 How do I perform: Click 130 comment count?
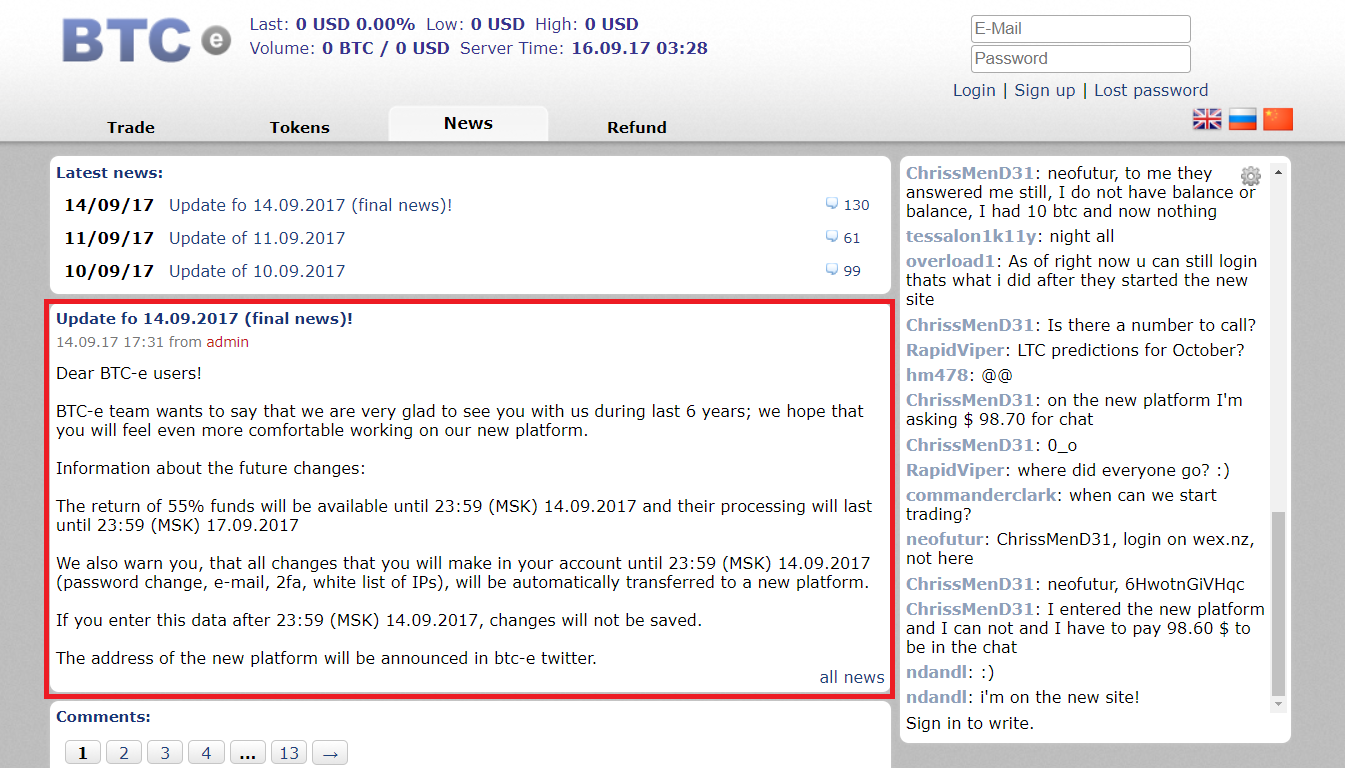[x=857, y=205]
